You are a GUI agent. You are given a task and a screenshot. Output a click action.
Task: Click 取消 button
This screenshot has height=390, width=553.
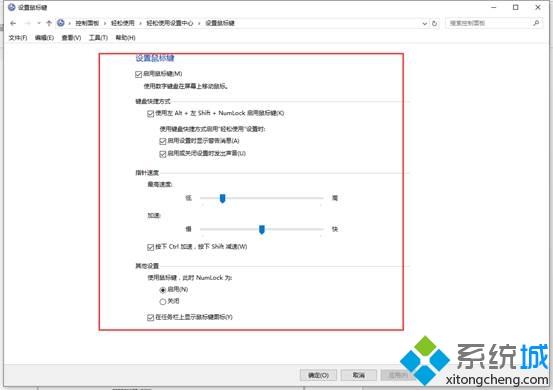click(359, 375)
